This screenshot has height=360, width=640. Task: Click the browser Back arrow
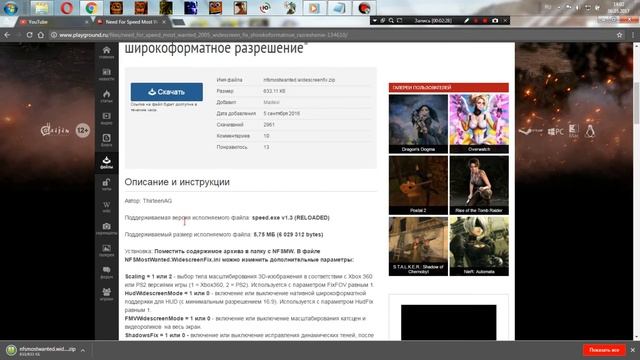tap(7, 35)
